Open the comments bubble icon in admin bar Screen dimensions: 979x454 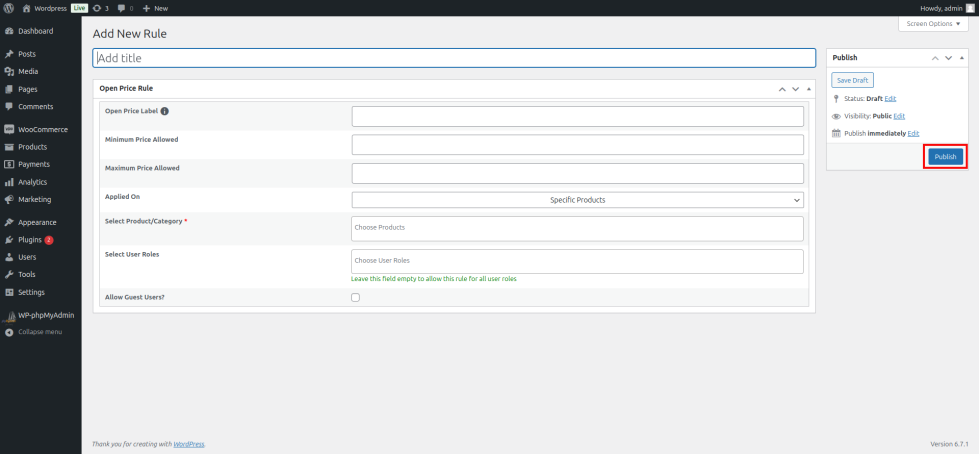tap(122, 7)
